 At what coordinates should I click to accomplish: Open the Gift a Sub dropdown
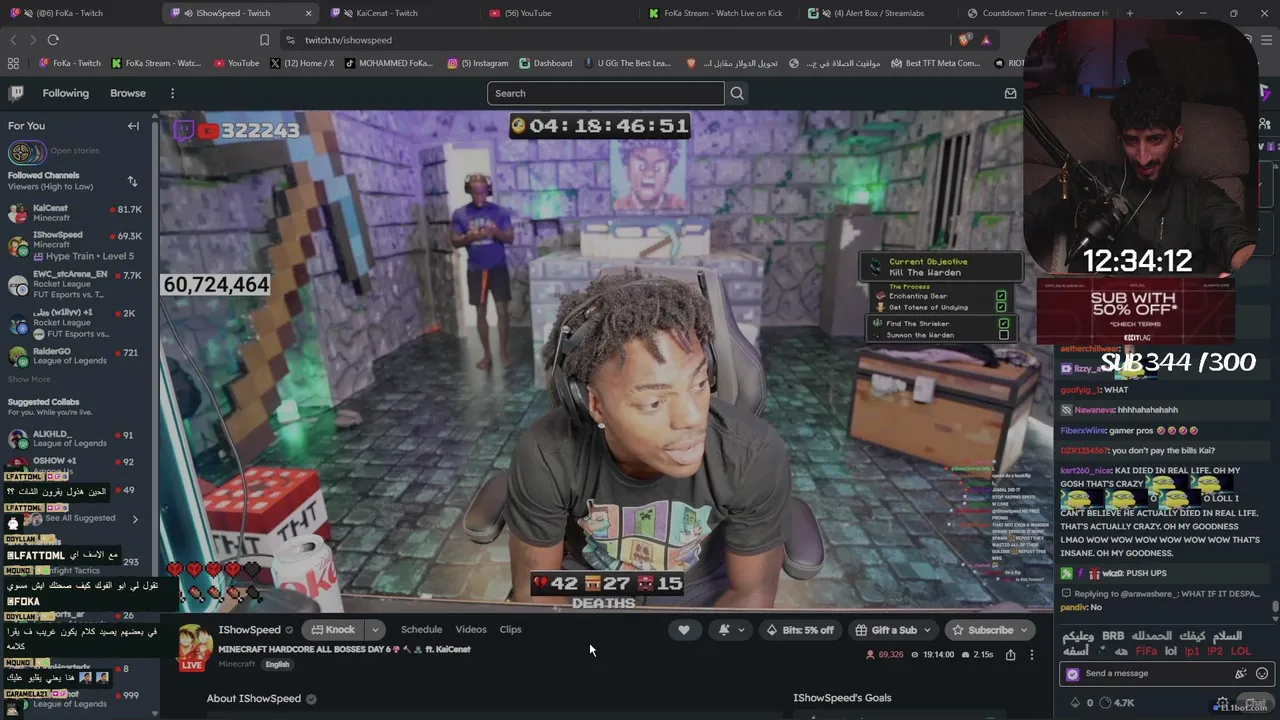click(x=893, y=630)
